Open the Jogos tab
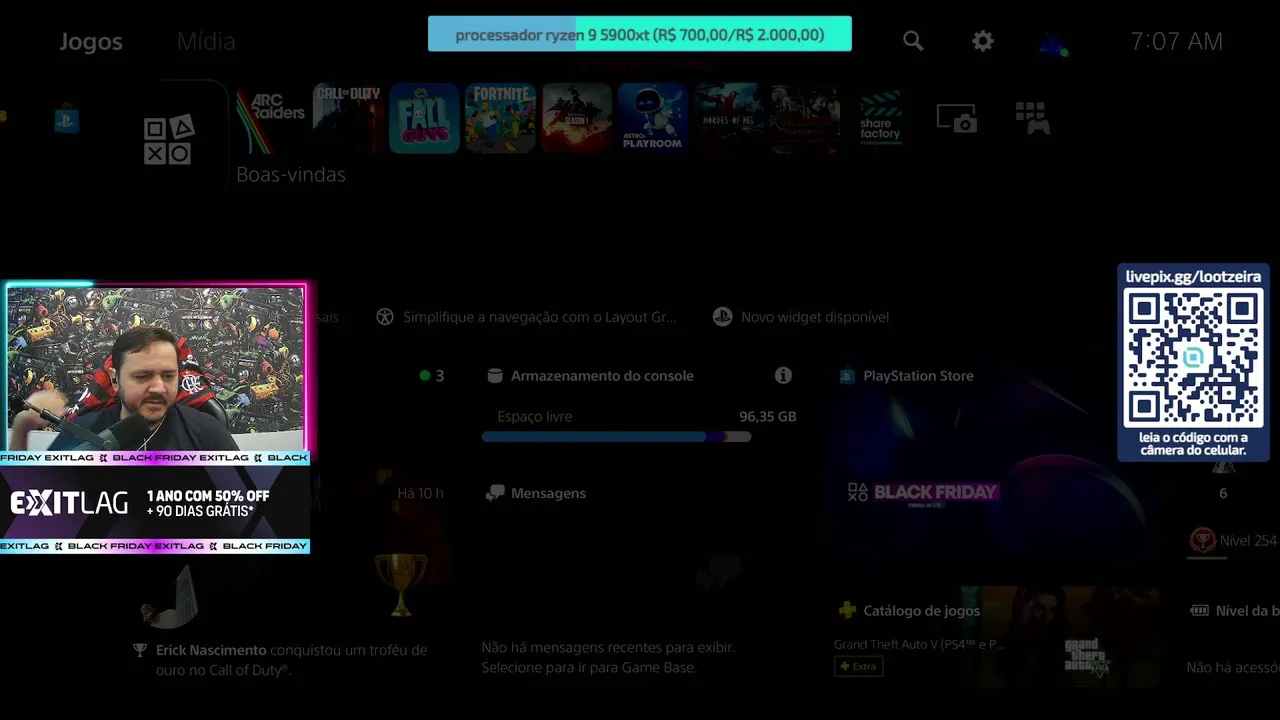This screenshot has width=1280, height=720. [91, 41]
